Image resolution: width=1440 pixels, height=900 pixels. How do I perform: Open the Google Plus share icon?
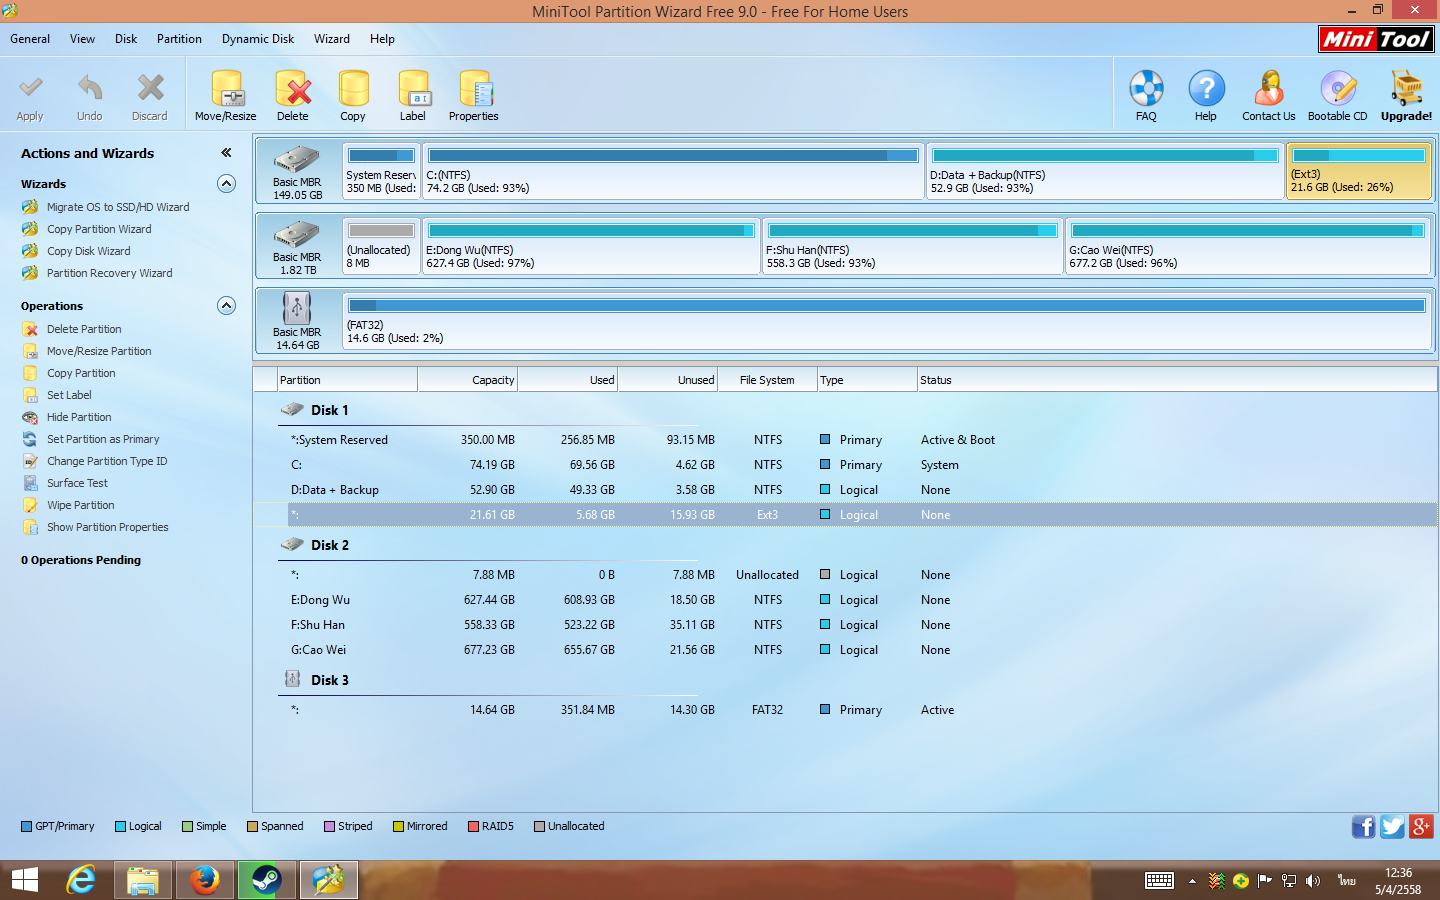tap(1421, 826)
